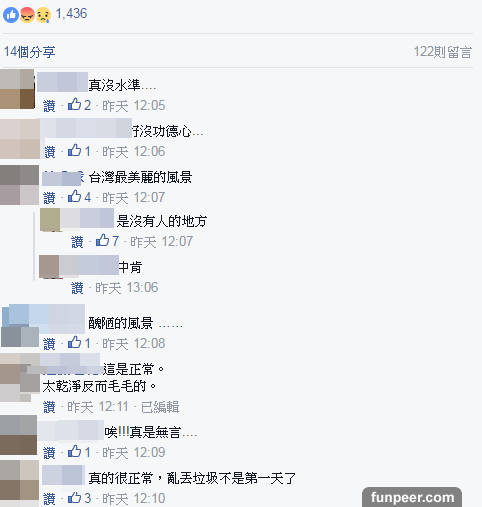
Task: Like the reply 是沒有人的地方
Action: pos(77,242)
